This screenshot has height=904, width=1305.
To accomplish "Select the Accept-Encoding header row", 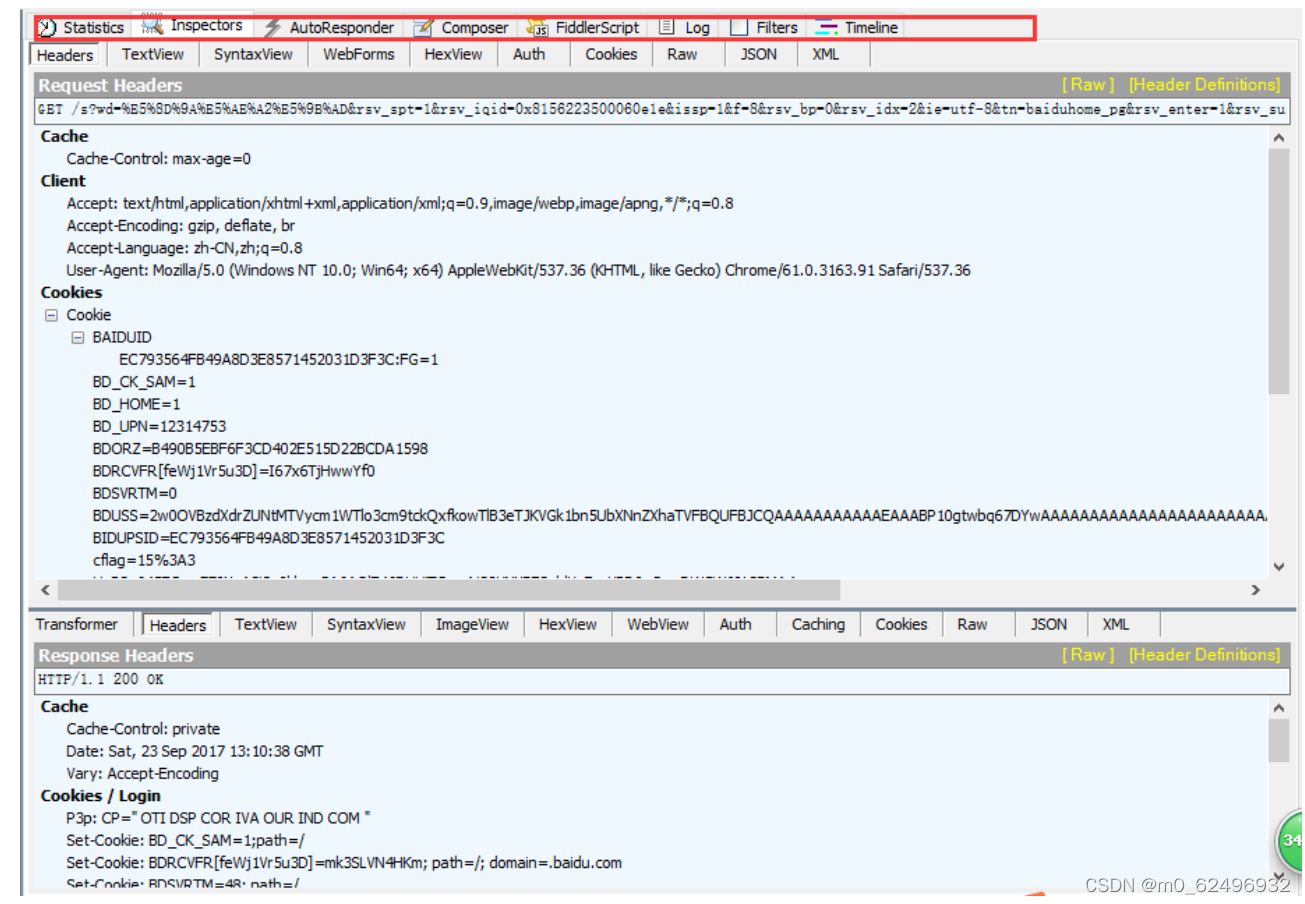I will (x=181, y=226).
